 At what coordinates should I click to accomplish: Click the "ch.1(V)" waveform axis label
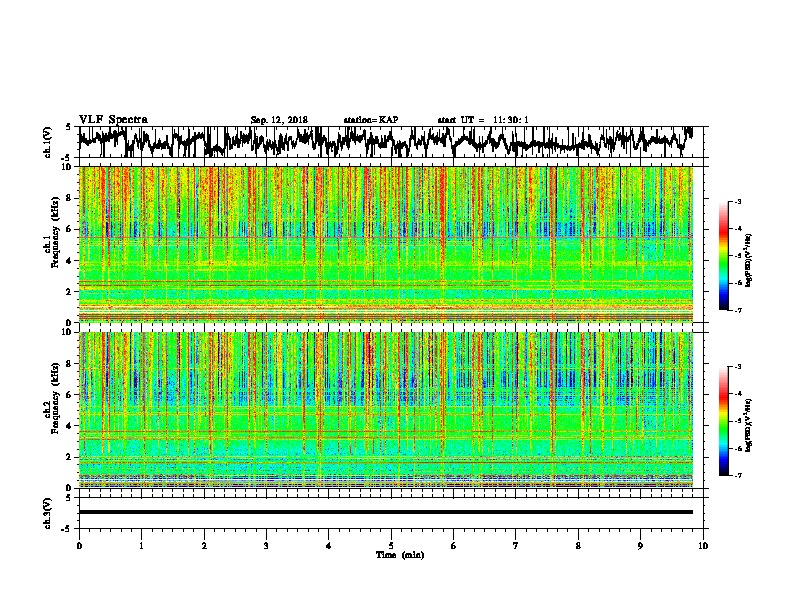48,142
